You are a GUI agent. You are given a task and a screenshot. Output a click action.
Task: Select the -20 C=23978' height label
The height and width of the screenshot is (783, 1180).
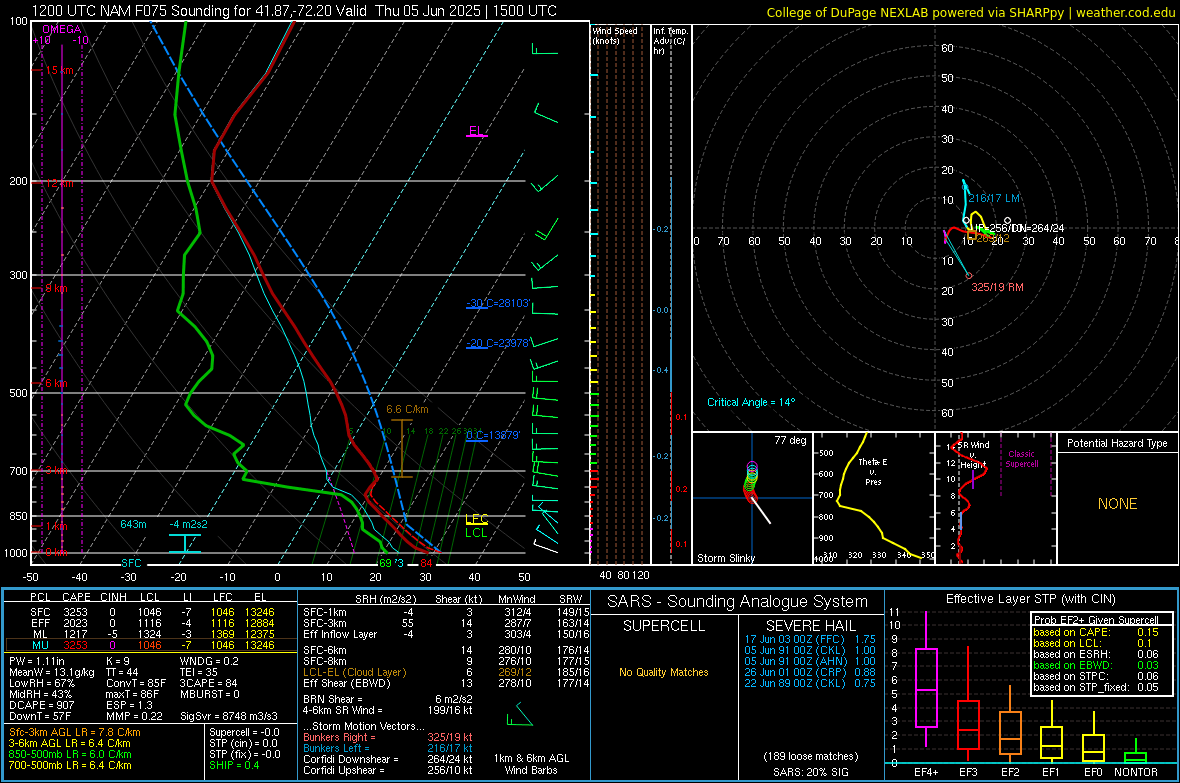point(498,343)
